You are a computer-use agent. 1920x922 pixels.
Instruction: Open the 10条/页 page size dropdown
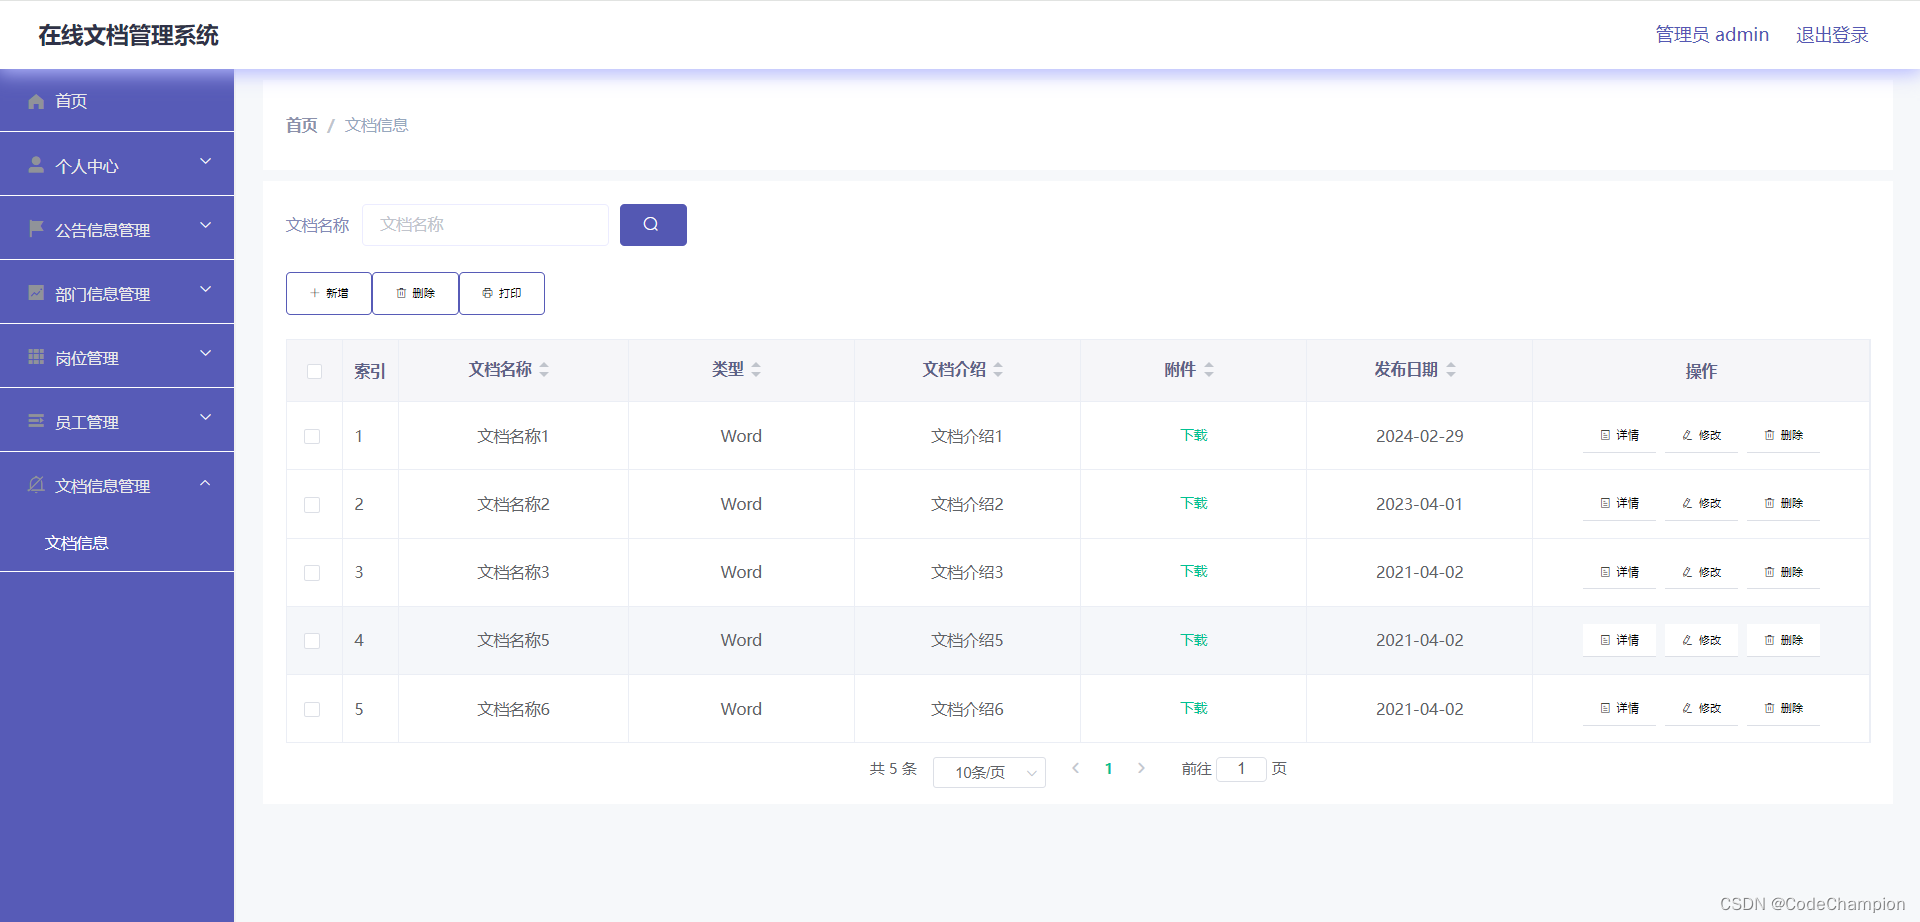pos(988,772)
